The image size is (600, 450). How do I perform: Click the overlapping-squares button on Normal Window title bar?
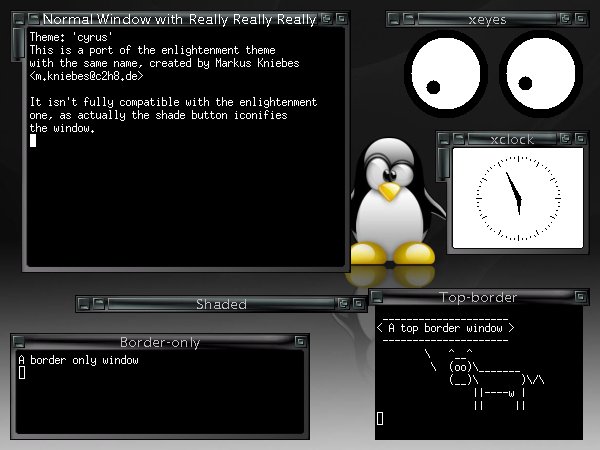point(326,19)
